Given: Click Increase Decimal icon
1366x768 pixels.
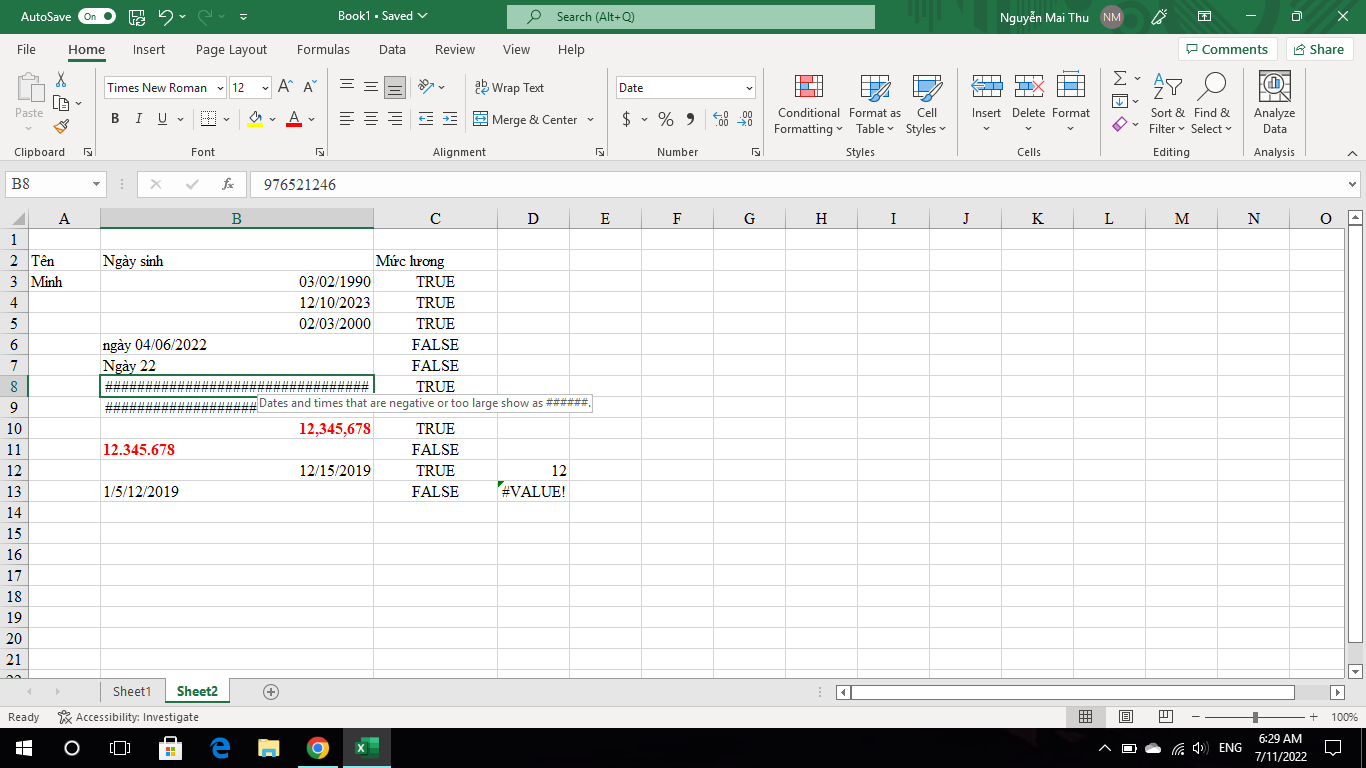Looking at the screenshot, I should point(721,119).
